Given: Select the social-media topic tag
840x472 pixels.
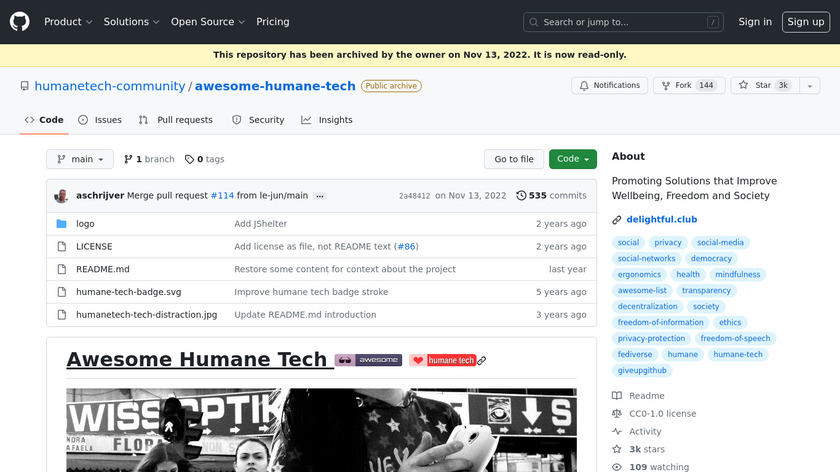Looking at the screenshot, I should coord(721,243).
